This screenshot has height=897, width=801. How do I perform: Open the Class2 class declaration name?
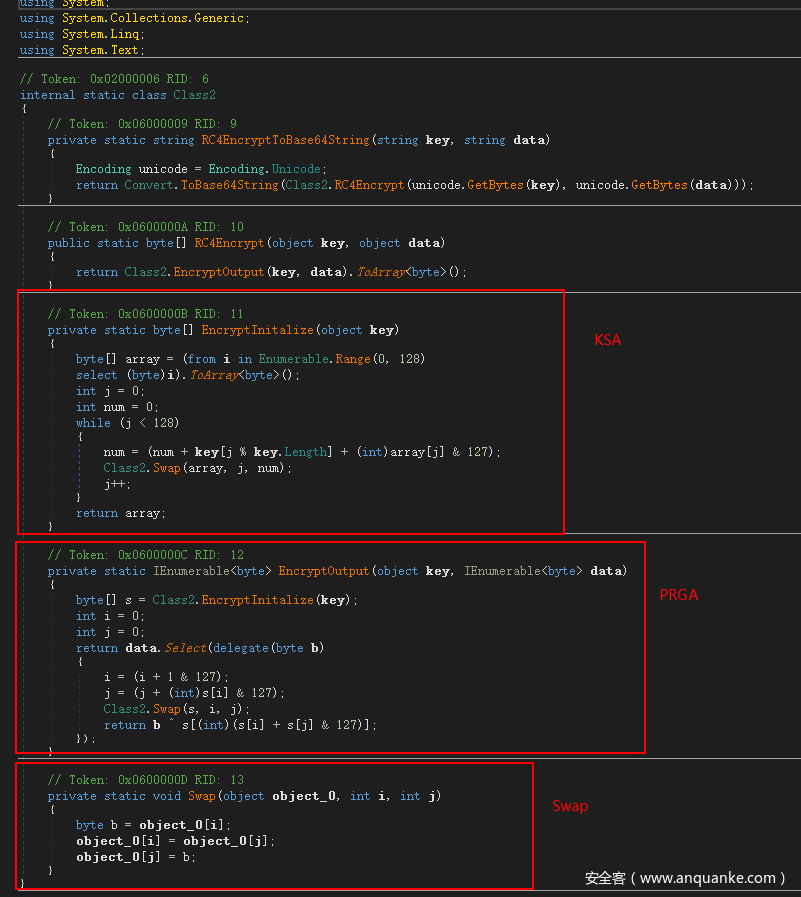click(x=194, y=95)
